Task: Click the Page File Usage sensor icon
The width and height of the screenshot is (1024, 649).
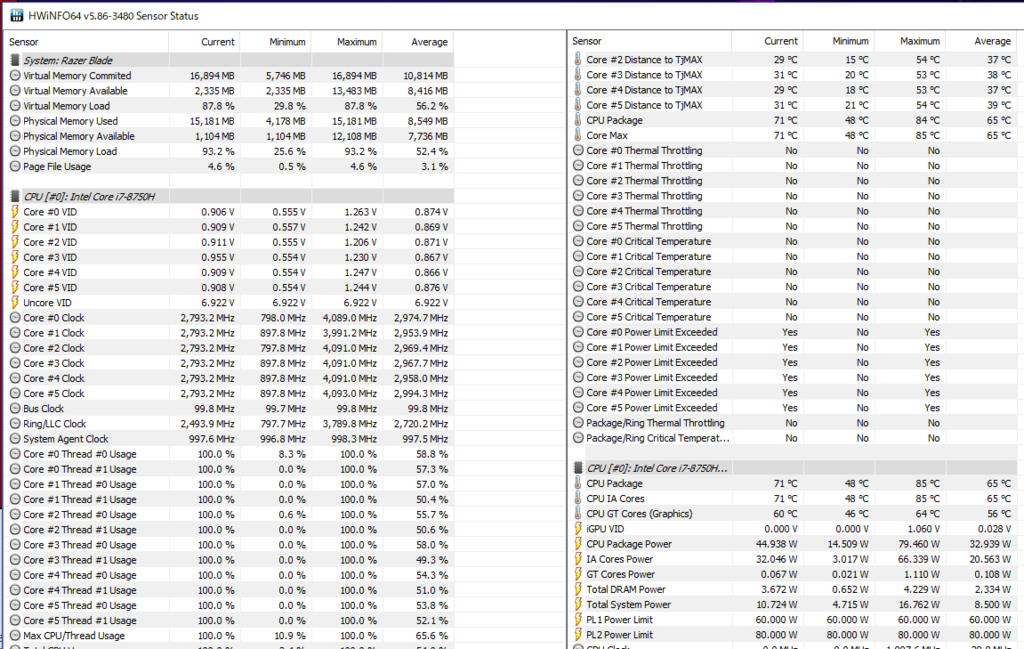Action: point(15,166)
